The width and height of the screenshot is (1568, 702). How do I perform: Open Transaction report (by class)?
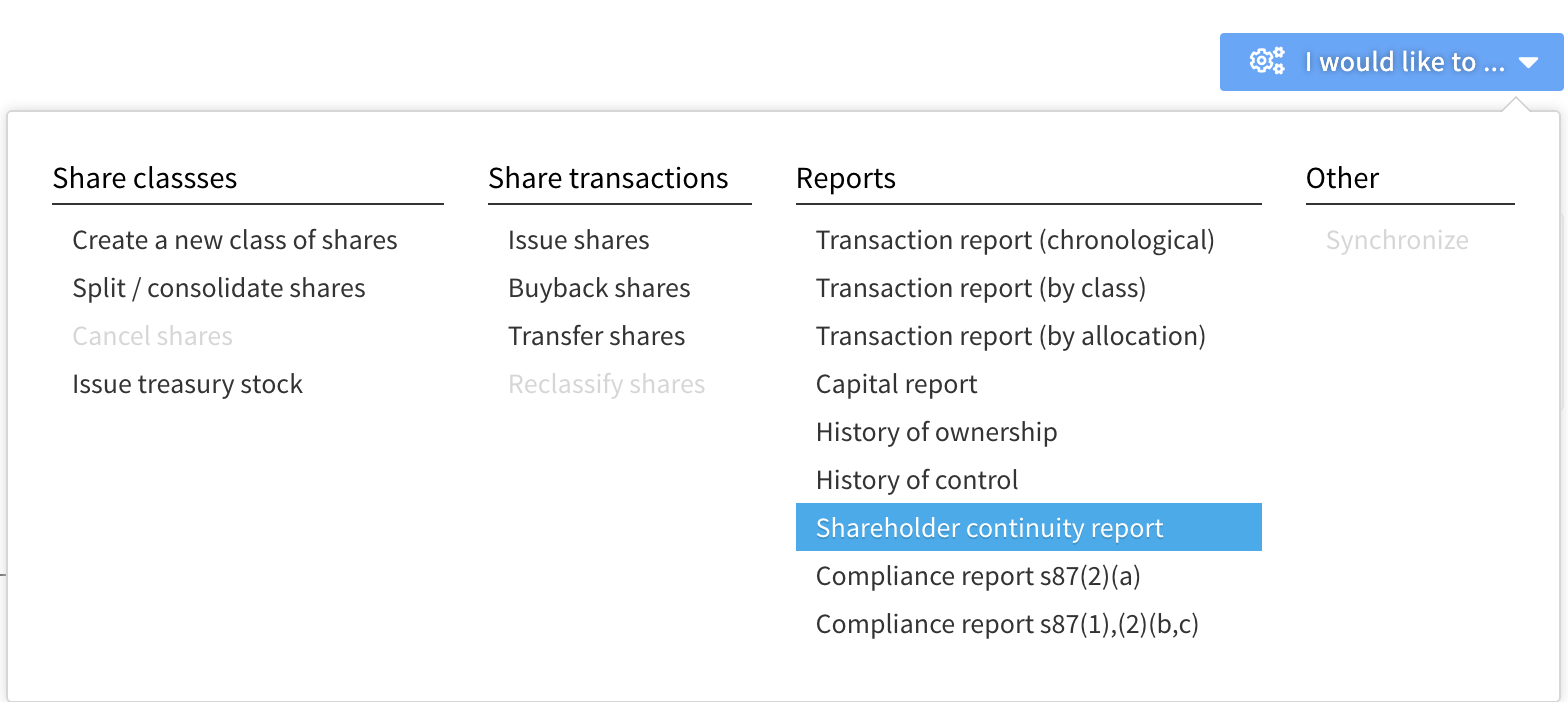tap(980, 288)
